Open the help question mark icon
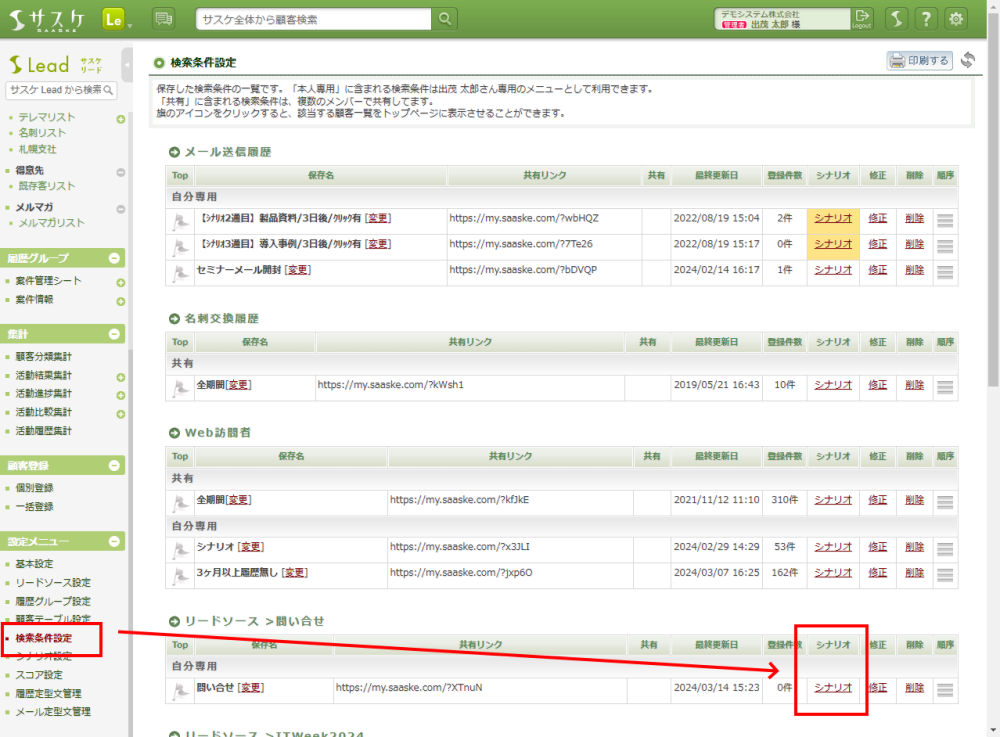This screenshot has height=737, width=1000. 927,19
